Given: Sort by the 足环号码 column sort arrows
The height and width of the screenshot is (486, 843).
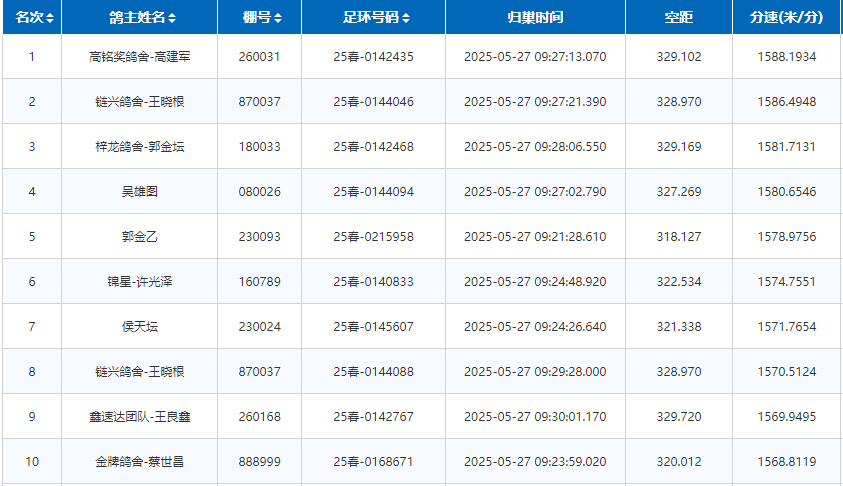Looking at the screenshot, I should tap(406, 18).
